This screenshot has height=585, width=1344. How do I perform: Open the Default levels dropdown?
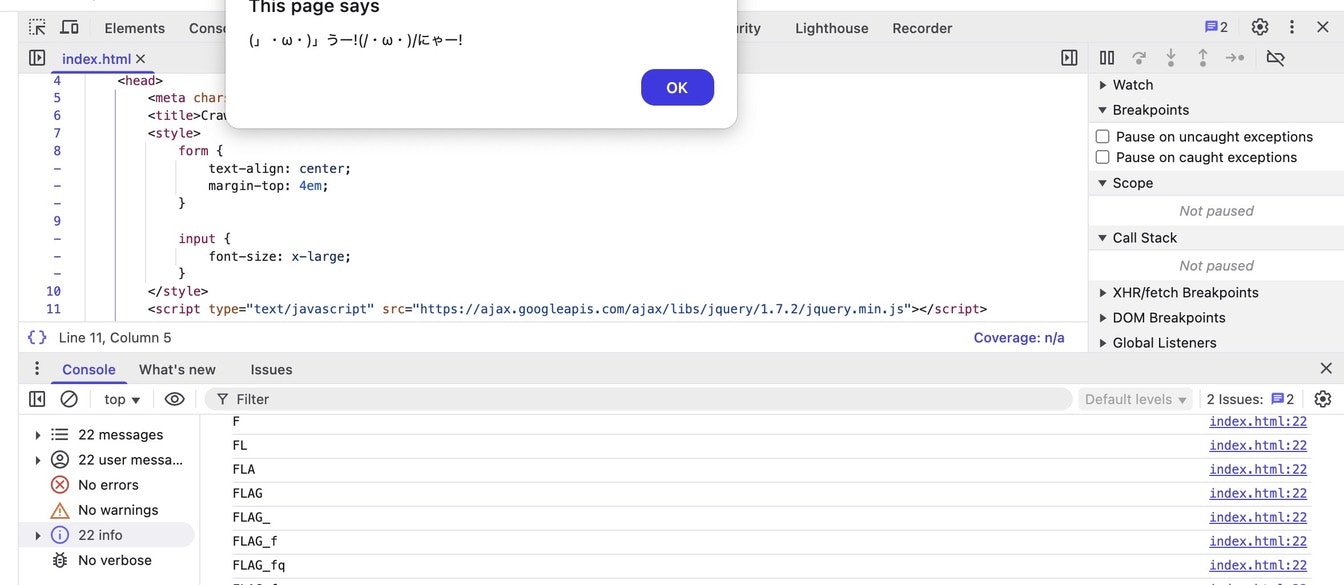1137,399
